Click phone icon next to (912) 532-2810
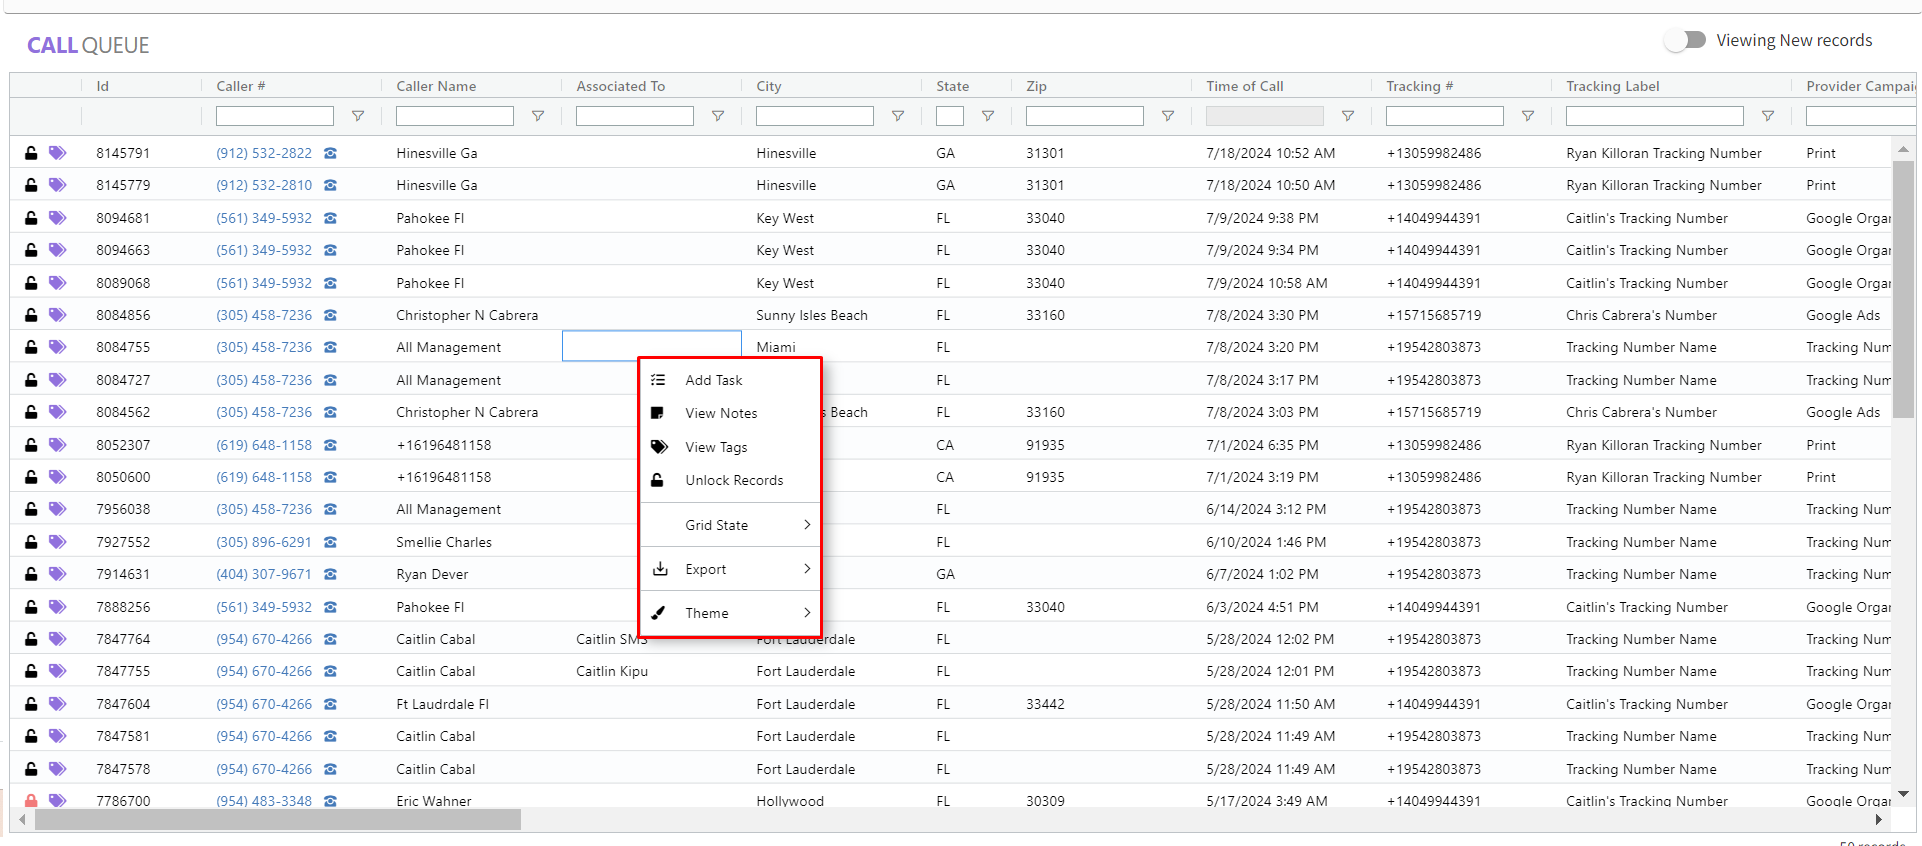 click(x=330, y=185)
